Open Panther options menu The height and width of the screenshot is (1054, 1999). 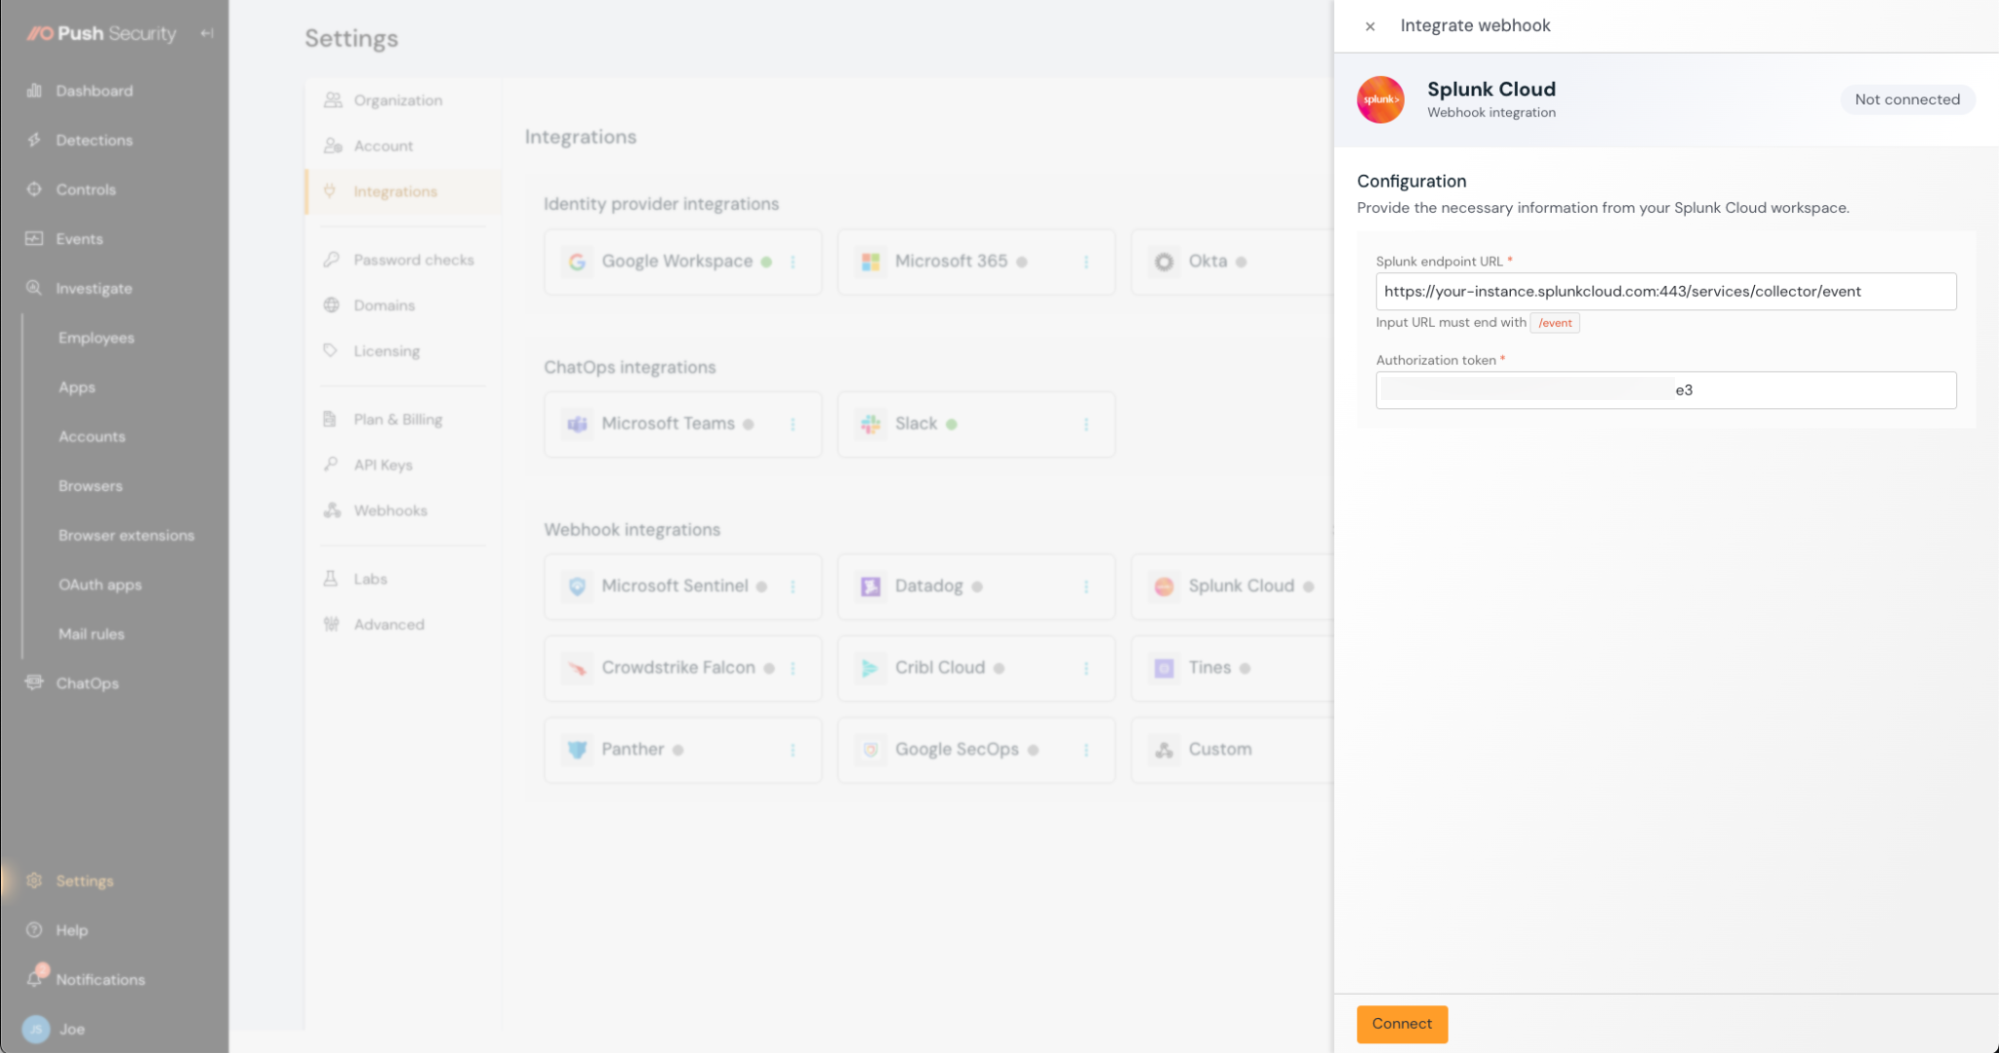tap(793, 750)
